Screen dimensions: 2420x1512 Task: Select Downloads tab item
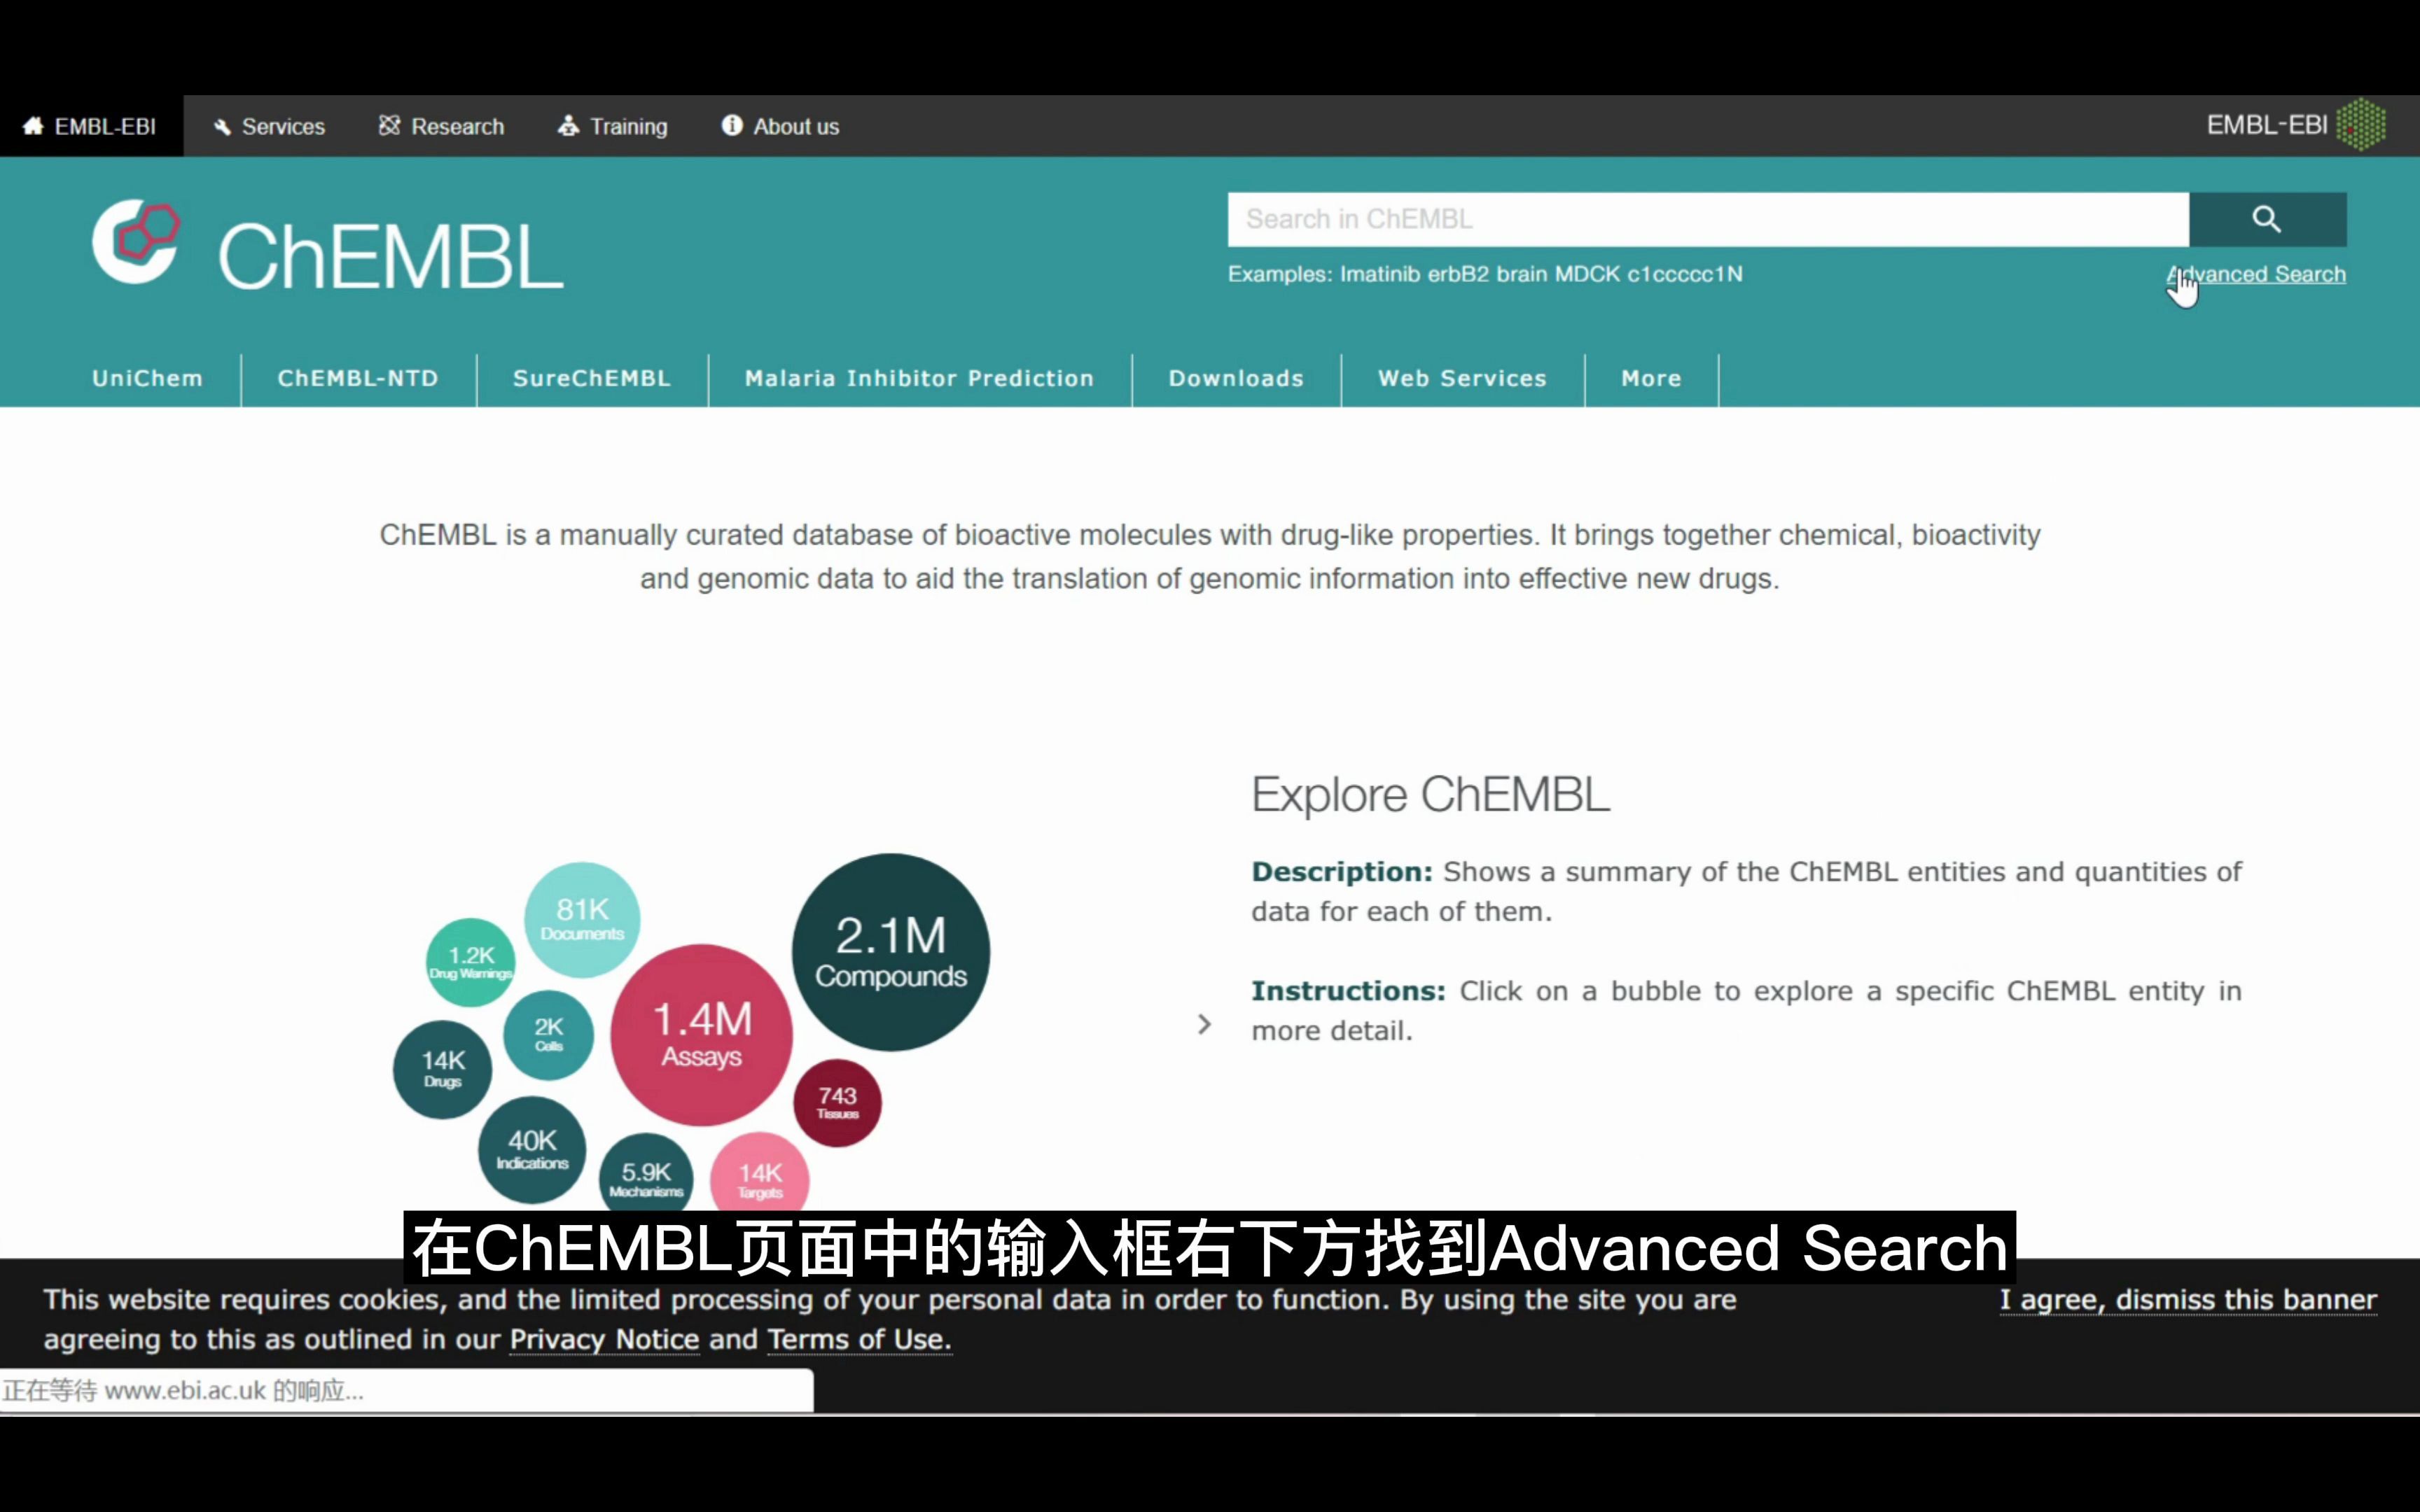1237,378
